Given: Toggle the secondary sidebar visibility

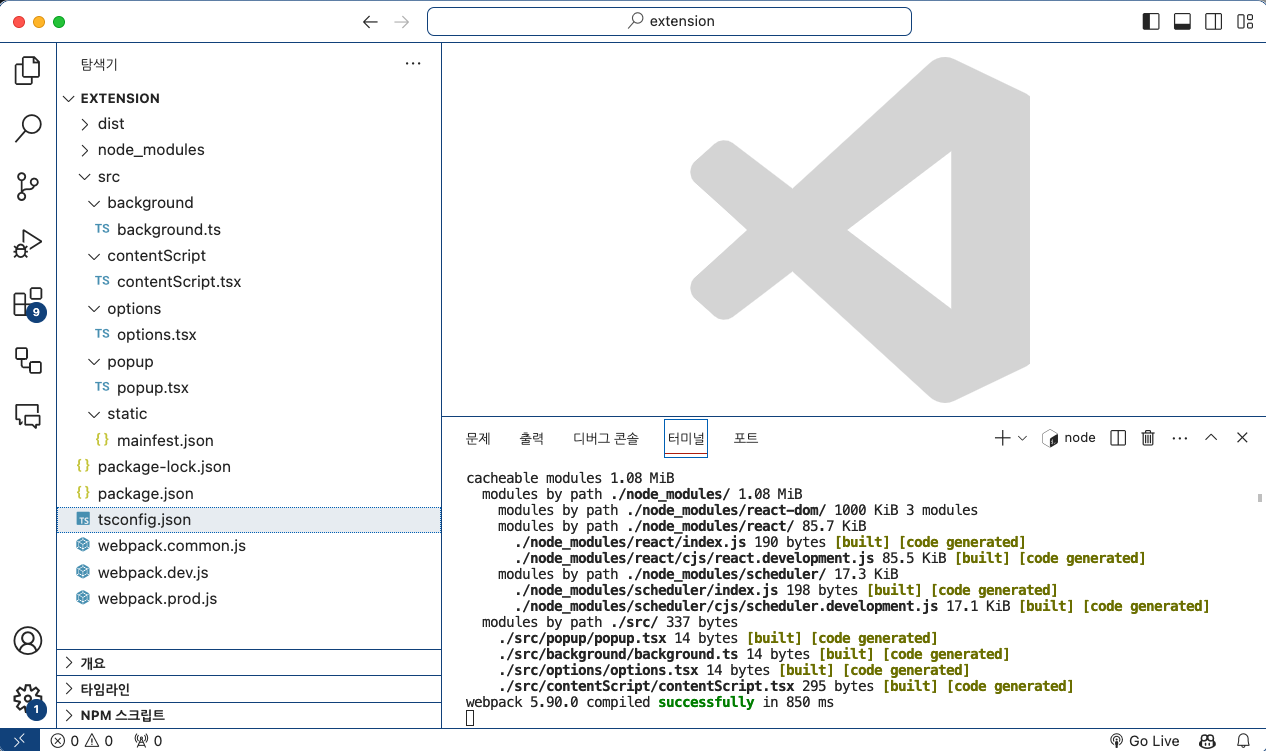Looking at the screenshot, I should tap(1213, 21).
